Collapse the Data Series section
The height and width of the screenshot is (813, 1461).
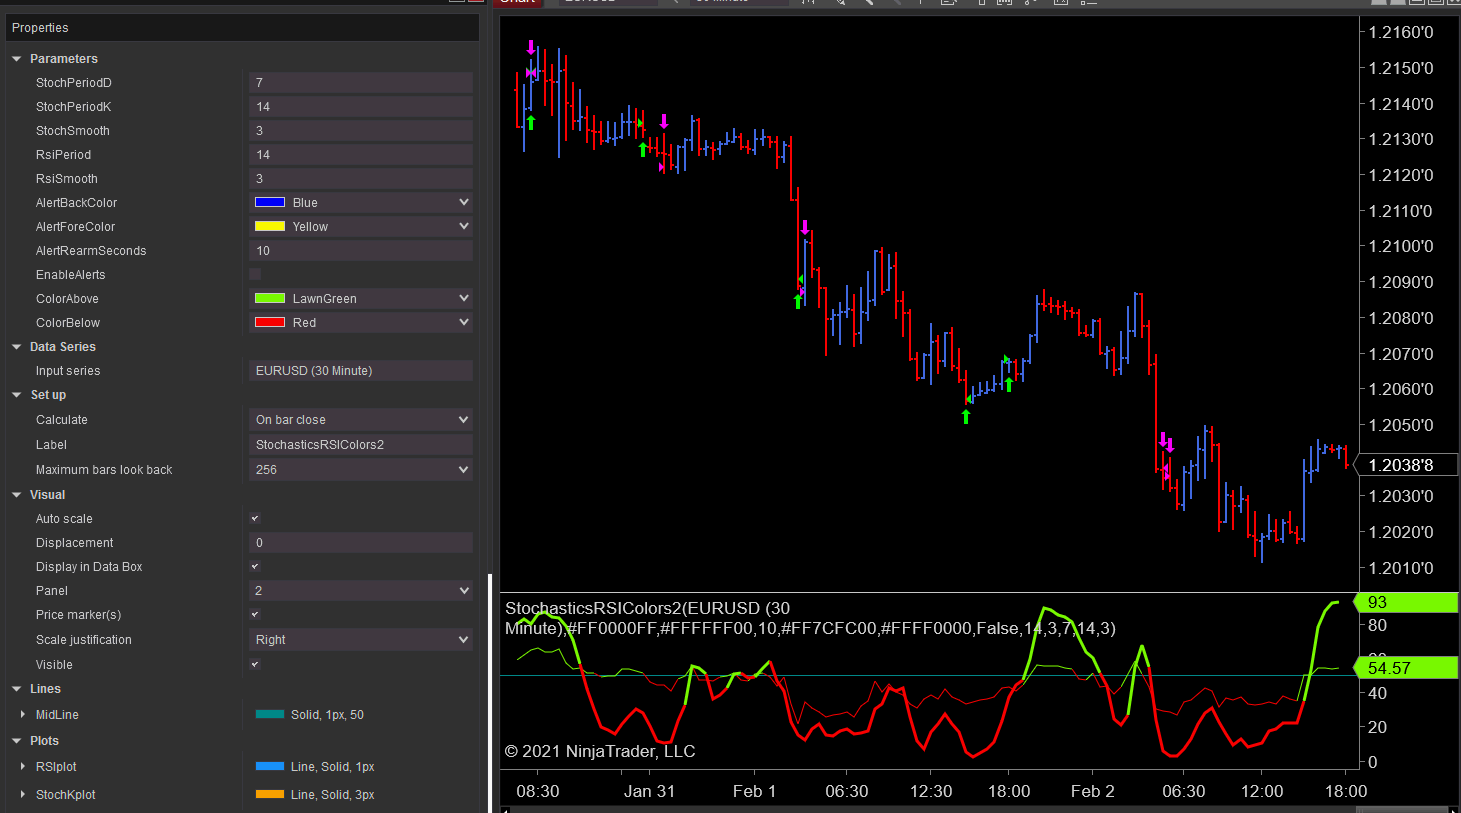[17, 347]
